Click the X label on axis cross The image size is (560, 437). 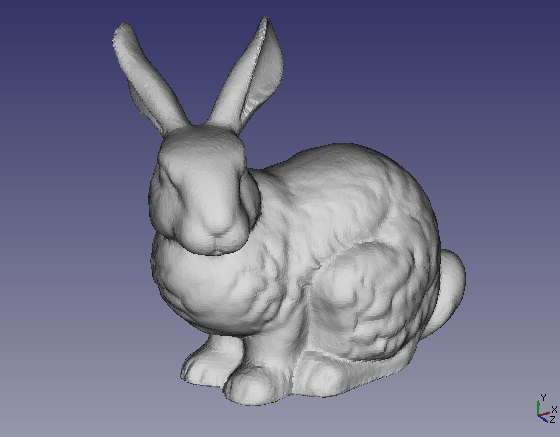click(x=554, y=410)
